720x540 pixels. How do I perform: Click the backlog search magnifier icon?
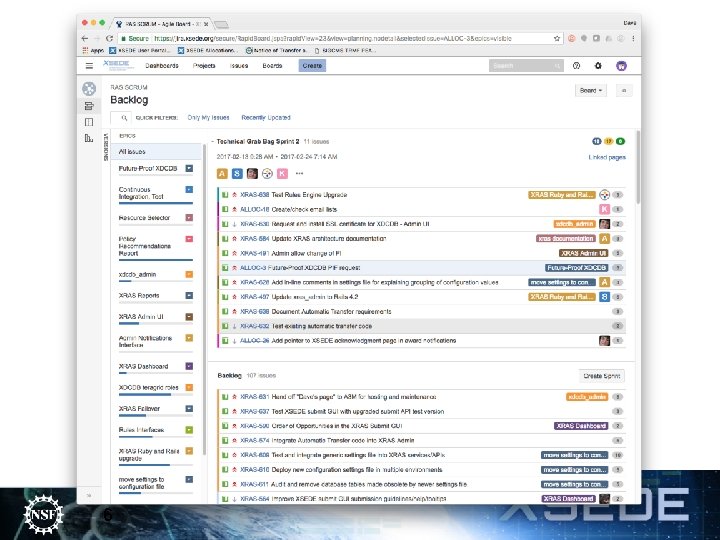124,118
